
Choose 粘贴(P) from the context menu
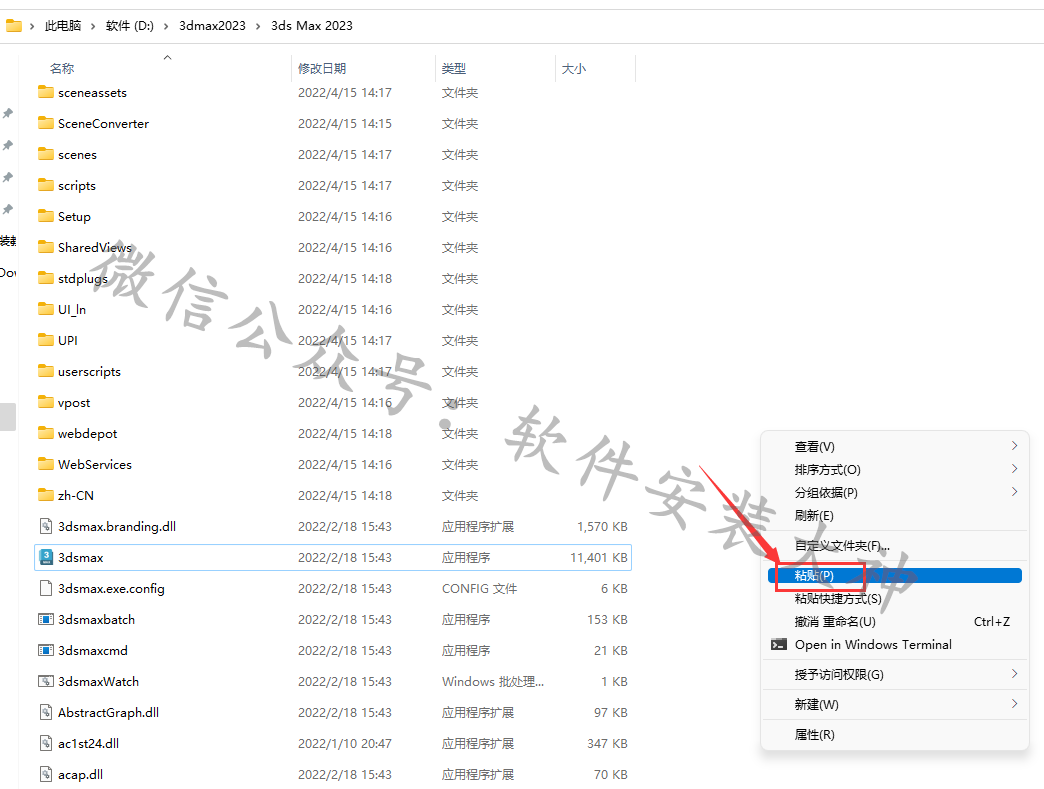click(894, 575)
